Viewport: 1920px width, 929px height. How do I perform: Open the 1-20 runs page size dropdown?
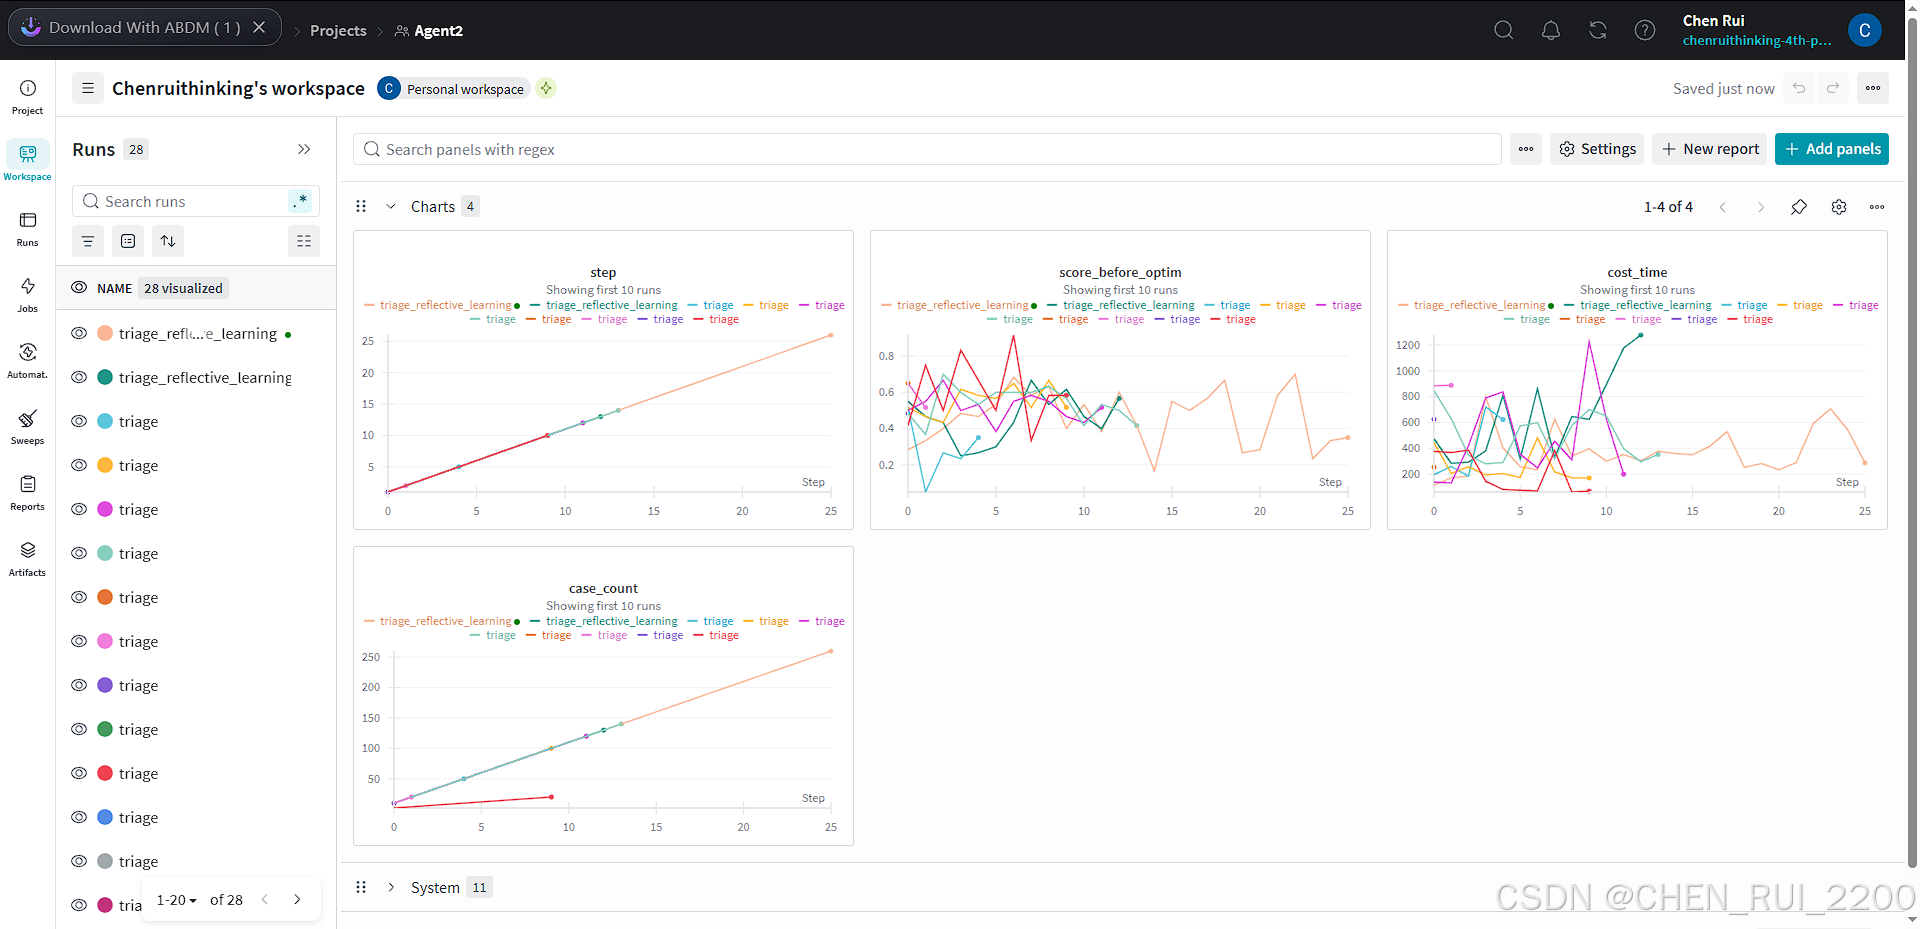tap(177, 900)
